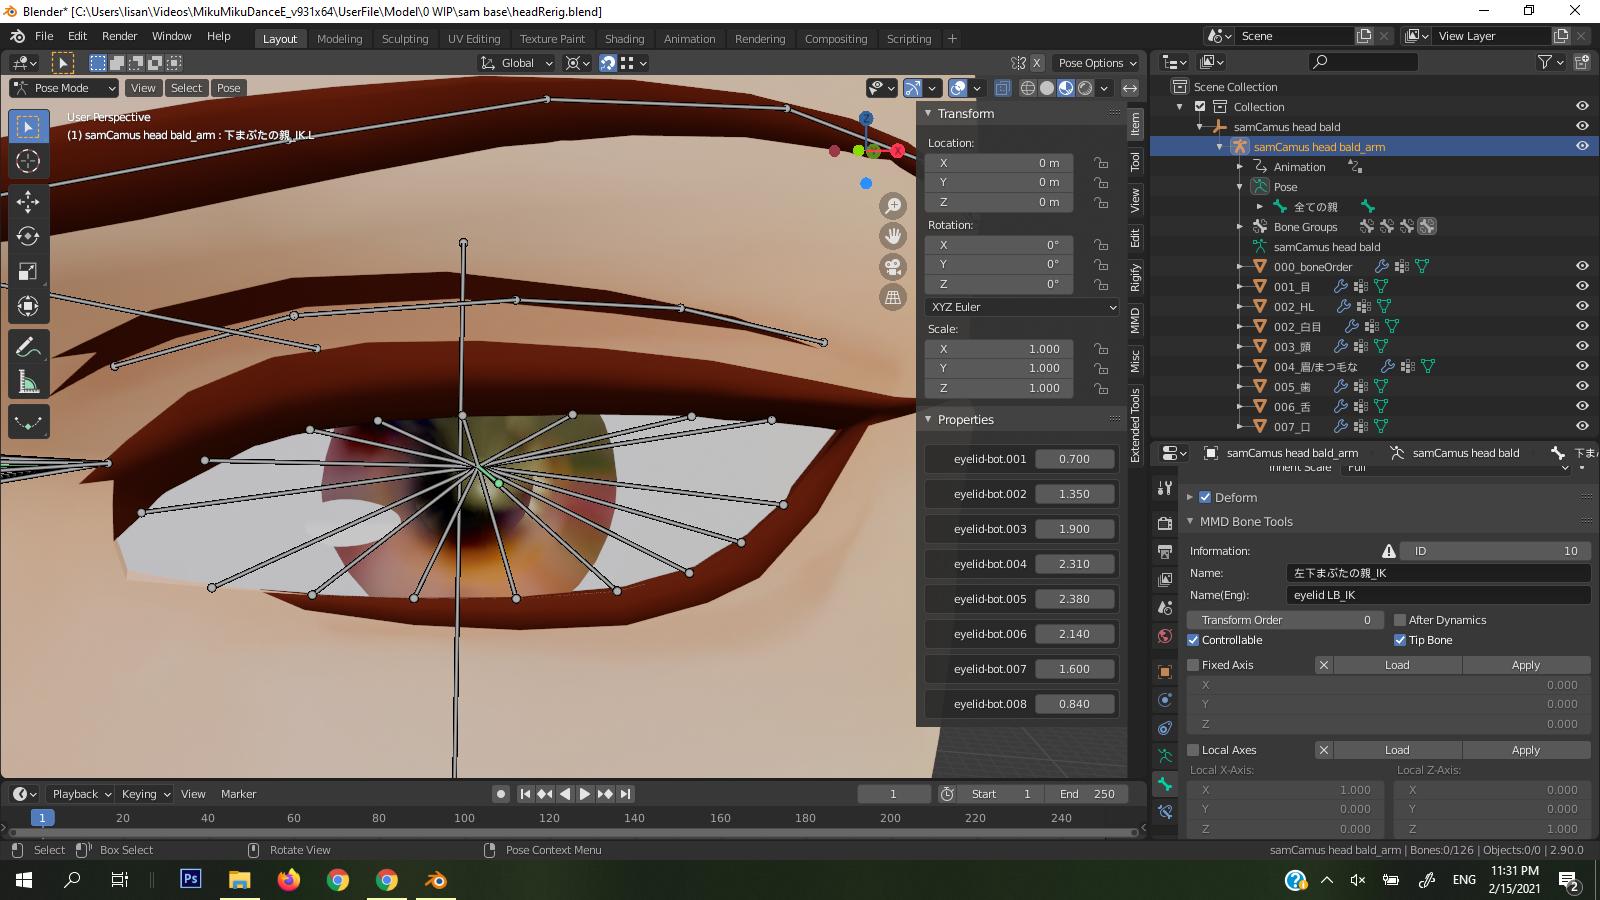This screenshot has height=900, width=1600.
Task: Enable the Fixed Axis checkbox
Action: click(x=1193, y=665)
